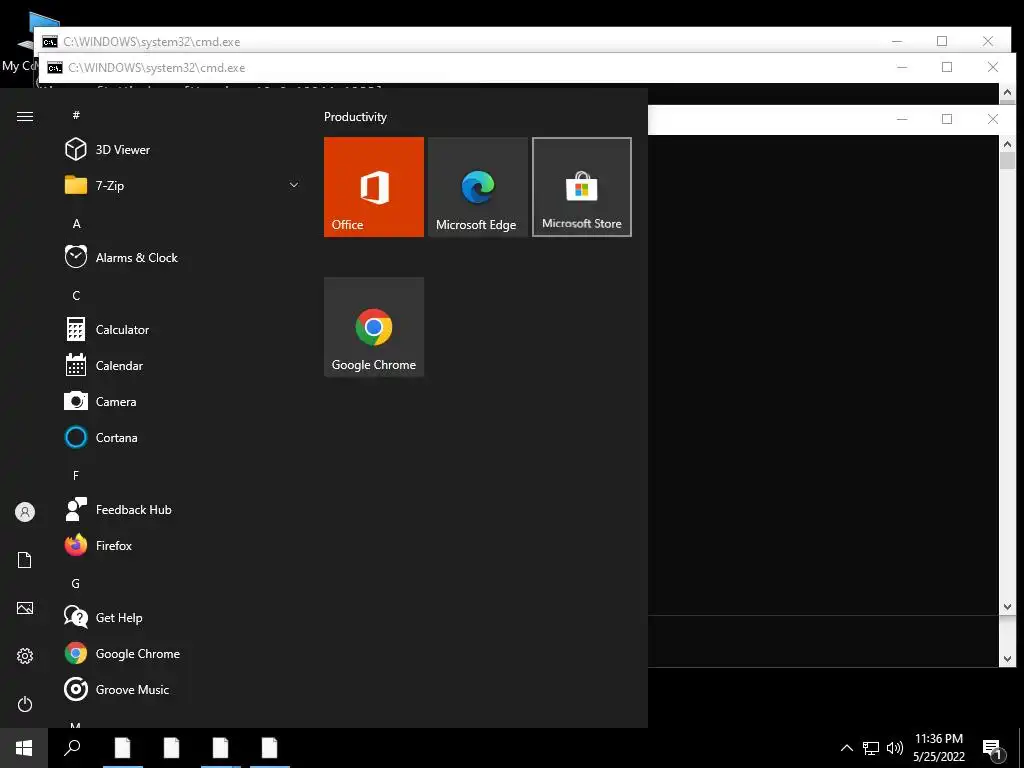Click the Office tile

click(374, 187)
